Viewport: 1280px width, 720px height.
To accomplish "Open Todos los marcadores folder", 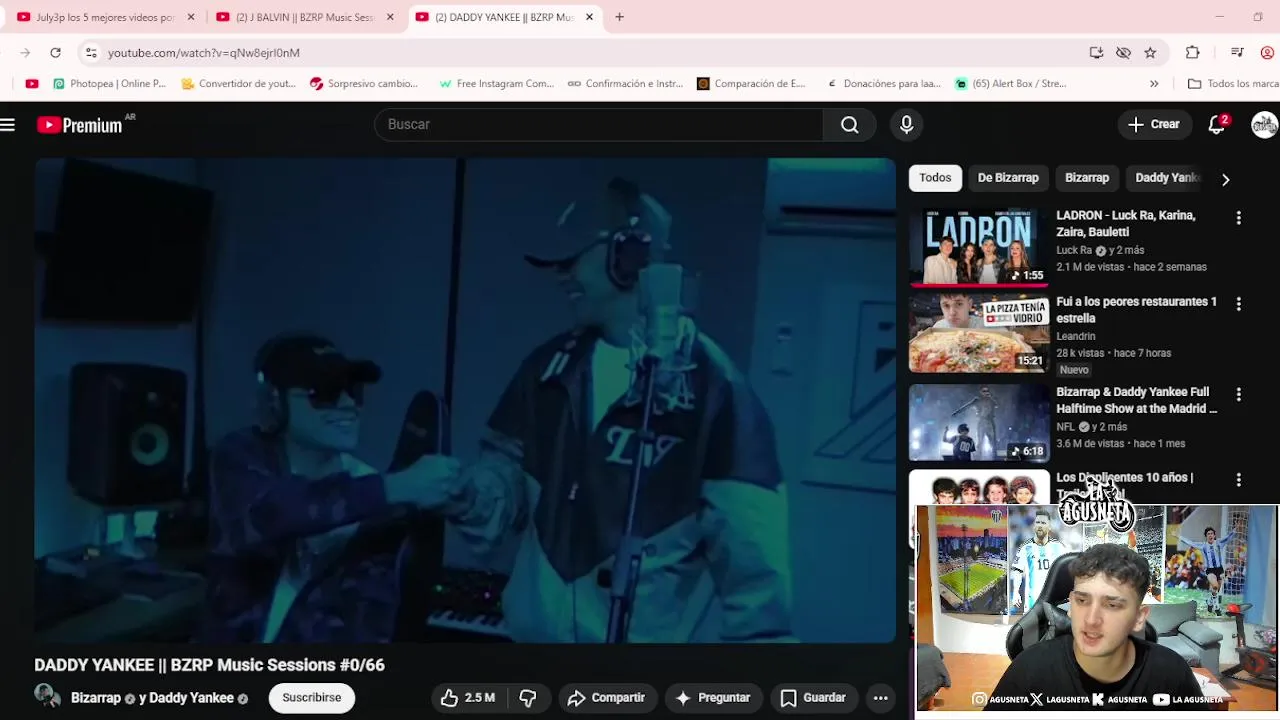I will click(x=1232, y=84).
